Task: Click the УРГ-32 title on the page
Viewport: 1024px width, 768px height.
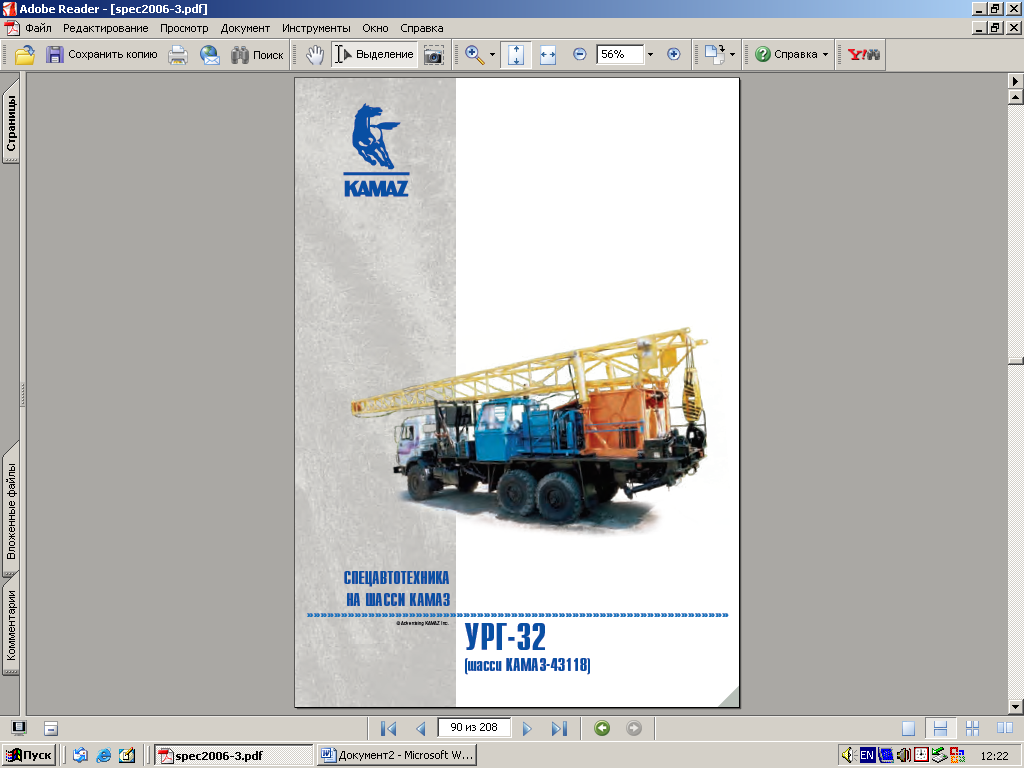Action: coord(505,637)
